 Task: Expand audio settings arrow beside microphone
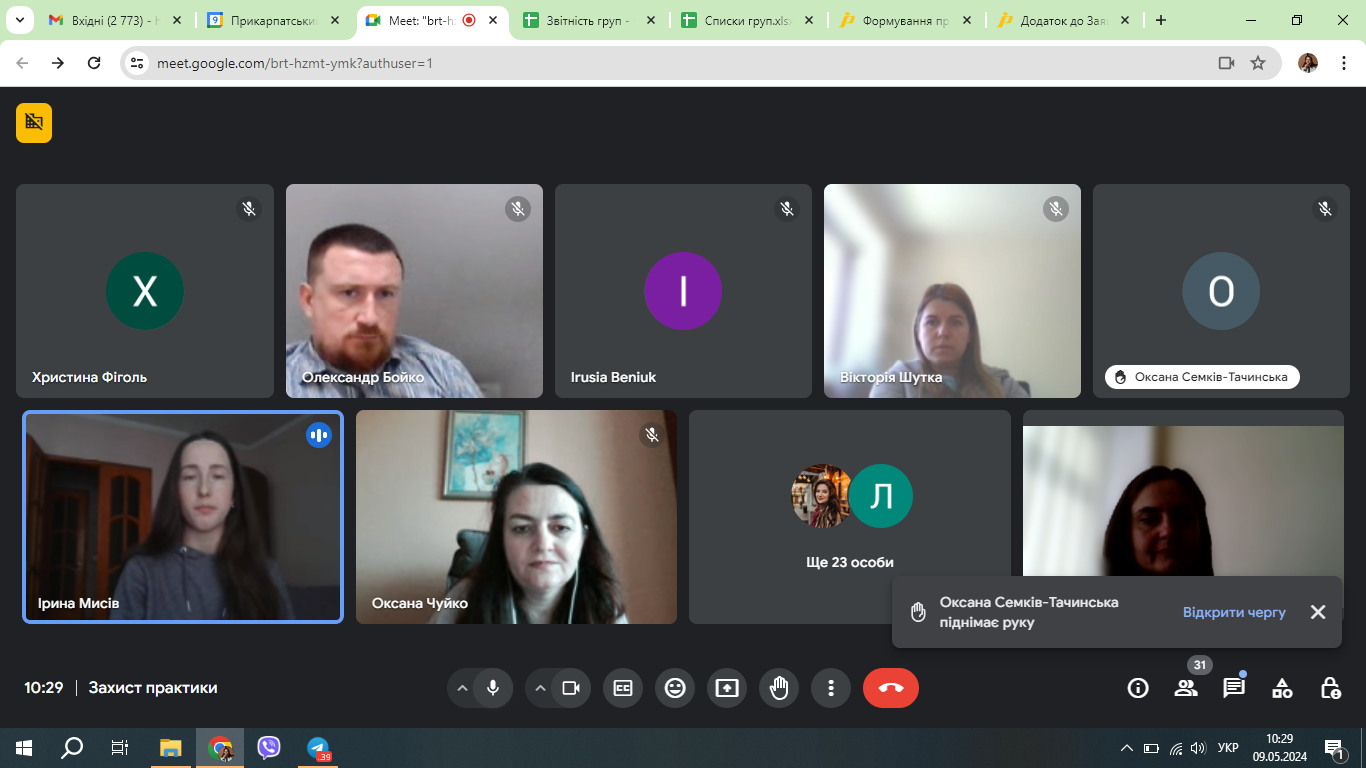pyautogui.click(x=462, y=688)
